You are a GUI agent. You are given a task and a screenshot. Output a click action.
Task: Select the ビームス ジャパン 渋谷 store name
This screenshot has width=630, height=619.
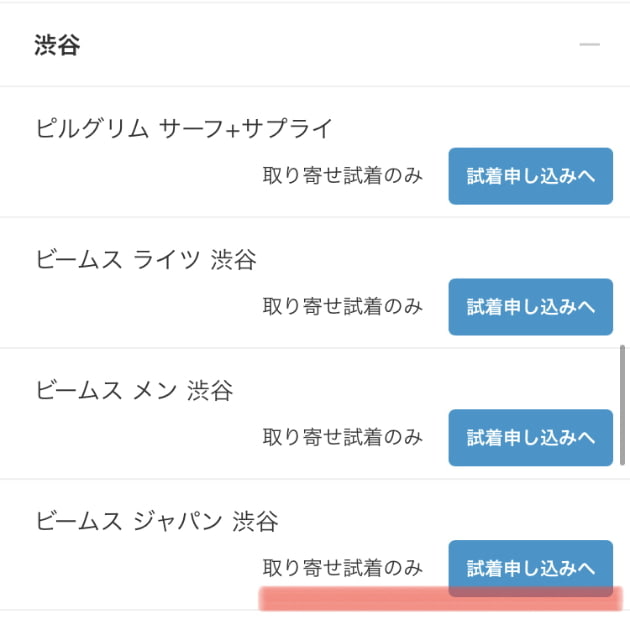[157, 521]
